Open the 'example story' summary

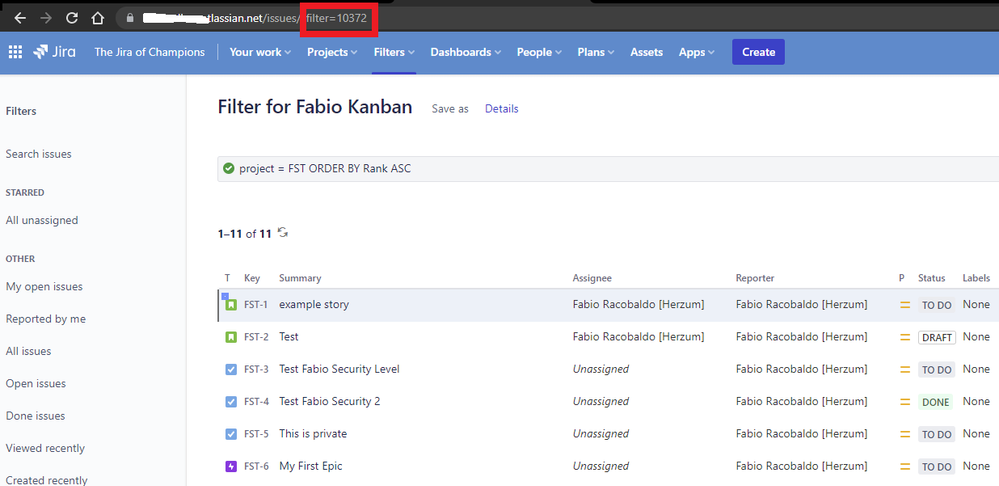(314, 305)
